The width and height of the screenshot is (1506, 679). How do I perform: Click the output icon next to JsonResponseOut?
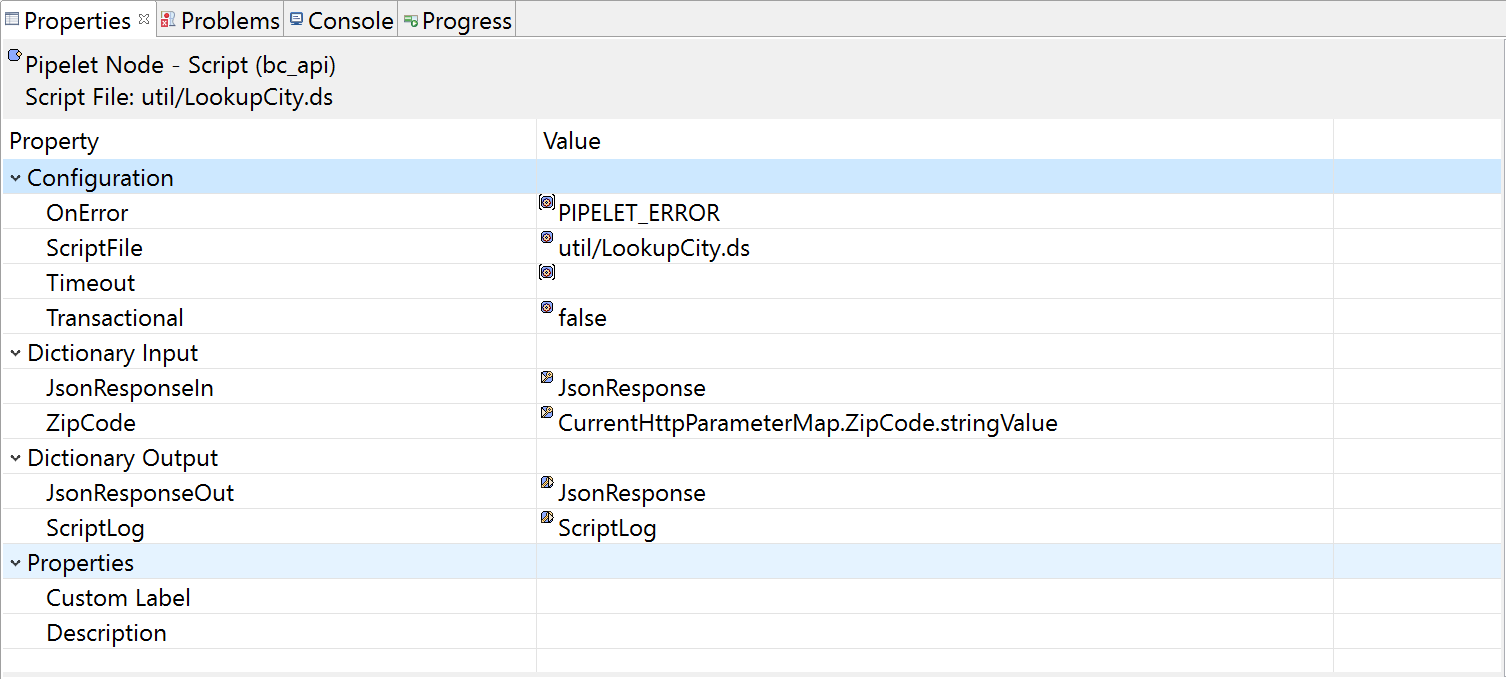point(546,482)
